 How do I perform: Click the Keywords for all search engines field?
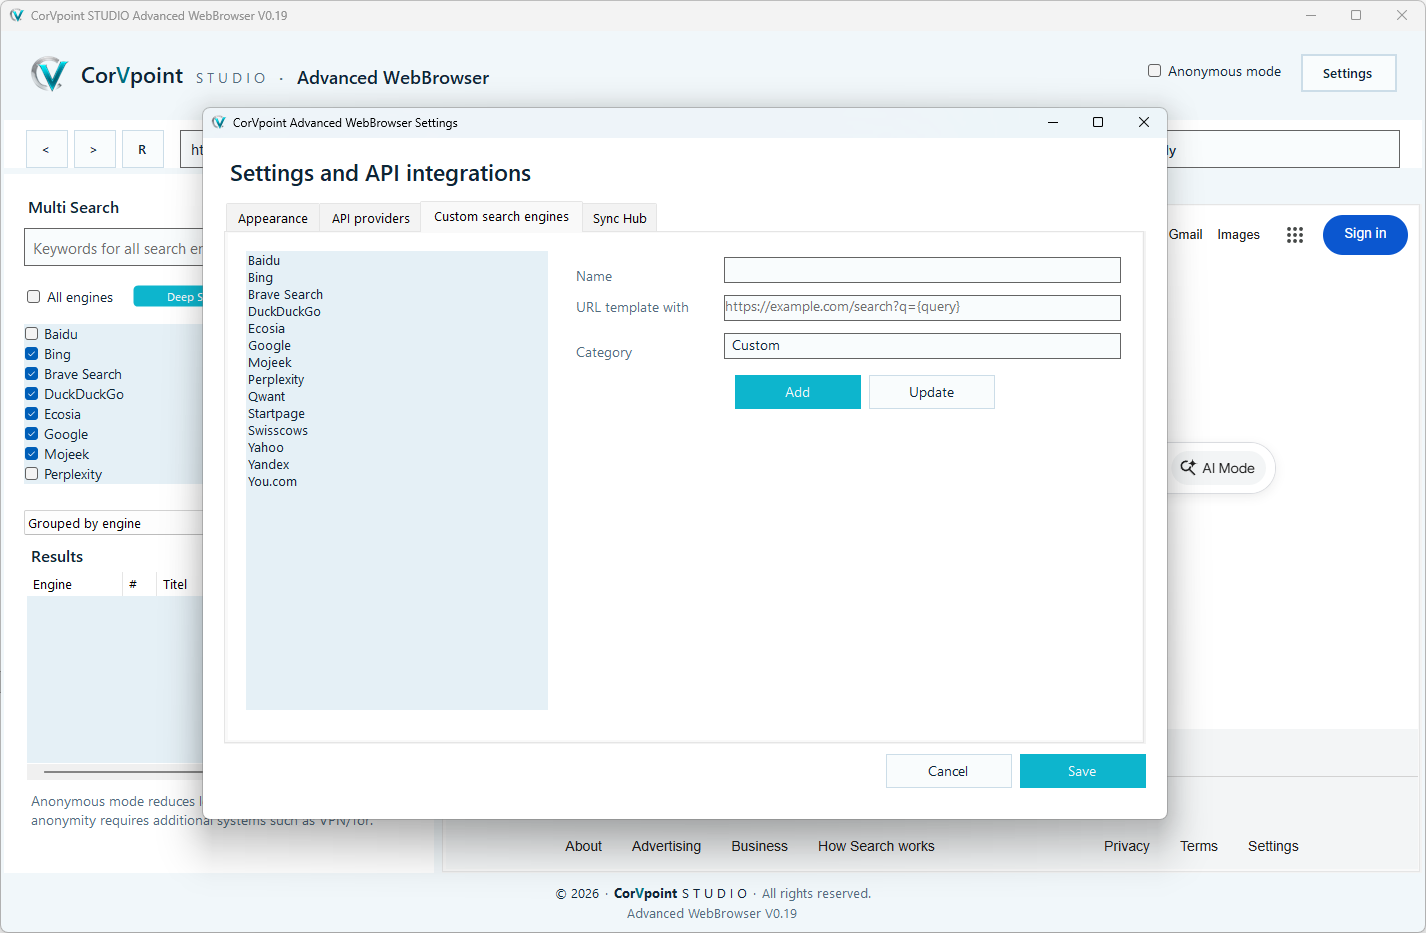click(x=114, y=248)
